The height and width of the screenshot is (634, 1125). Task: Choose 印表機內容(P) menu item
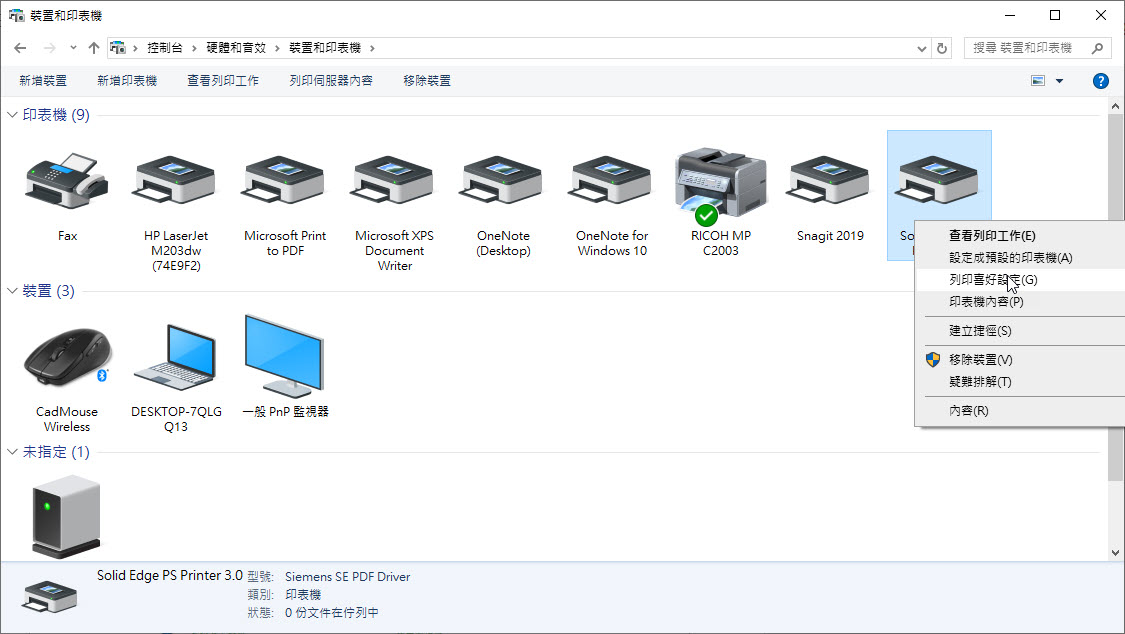coord(1020,302)
